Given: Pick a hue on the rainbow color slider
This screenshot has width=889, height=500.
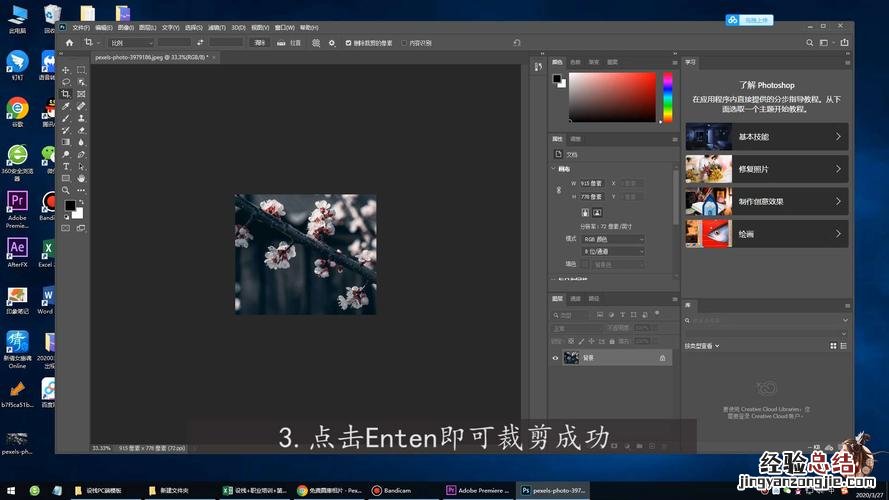Looking at the screenshot, I should click(667, 97).
